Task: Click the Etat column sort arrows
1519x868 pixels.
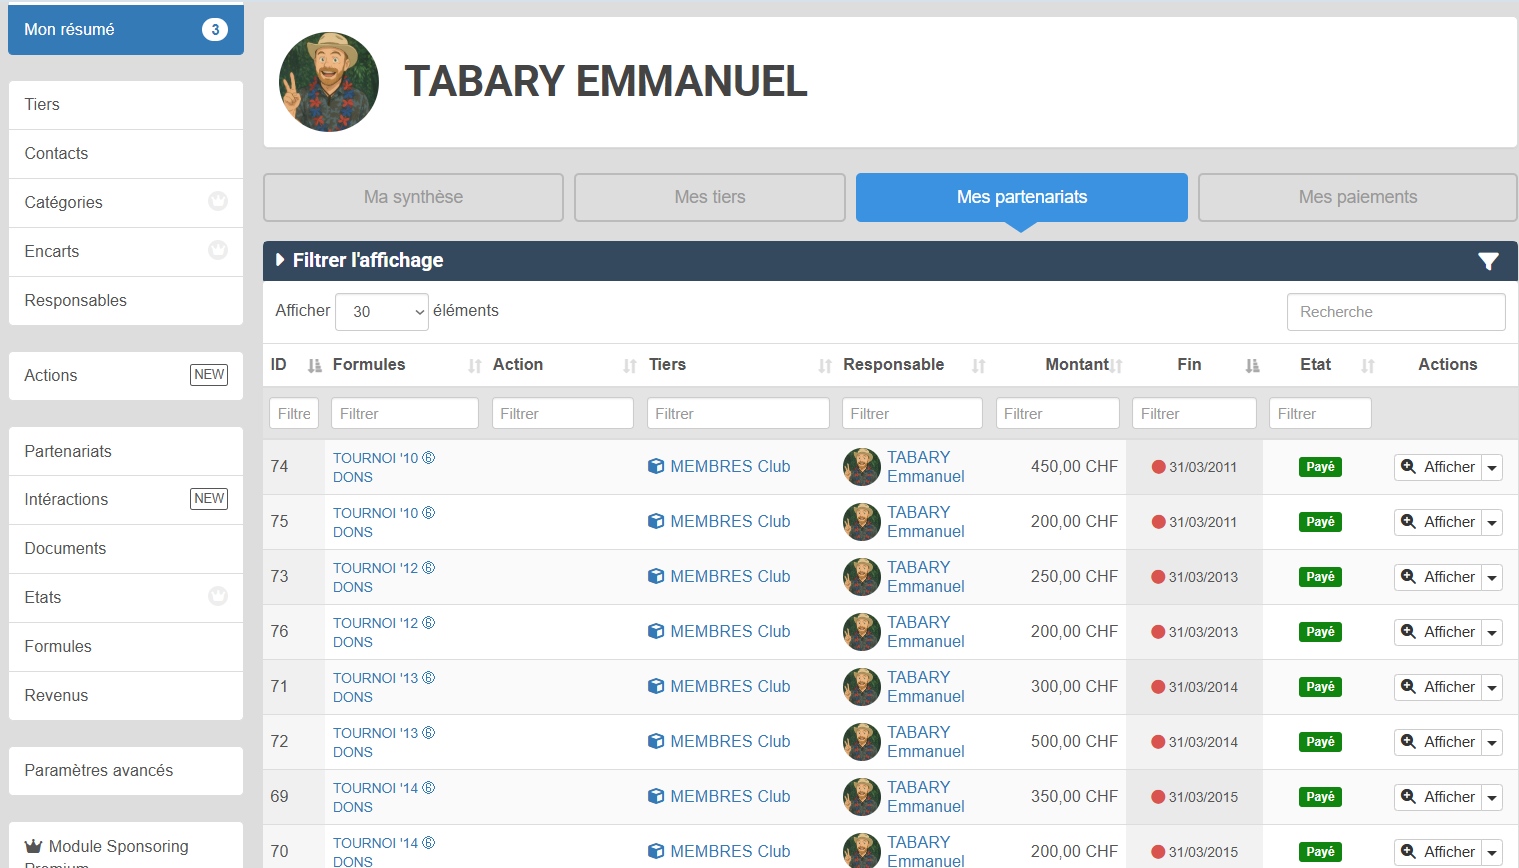Action: point(1367,366)
